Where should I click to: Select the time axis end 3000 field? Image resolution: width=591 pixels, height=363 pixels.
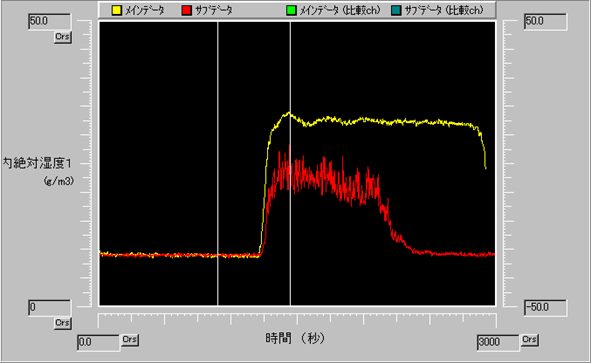pyautogui.click(x=498, y=342)
